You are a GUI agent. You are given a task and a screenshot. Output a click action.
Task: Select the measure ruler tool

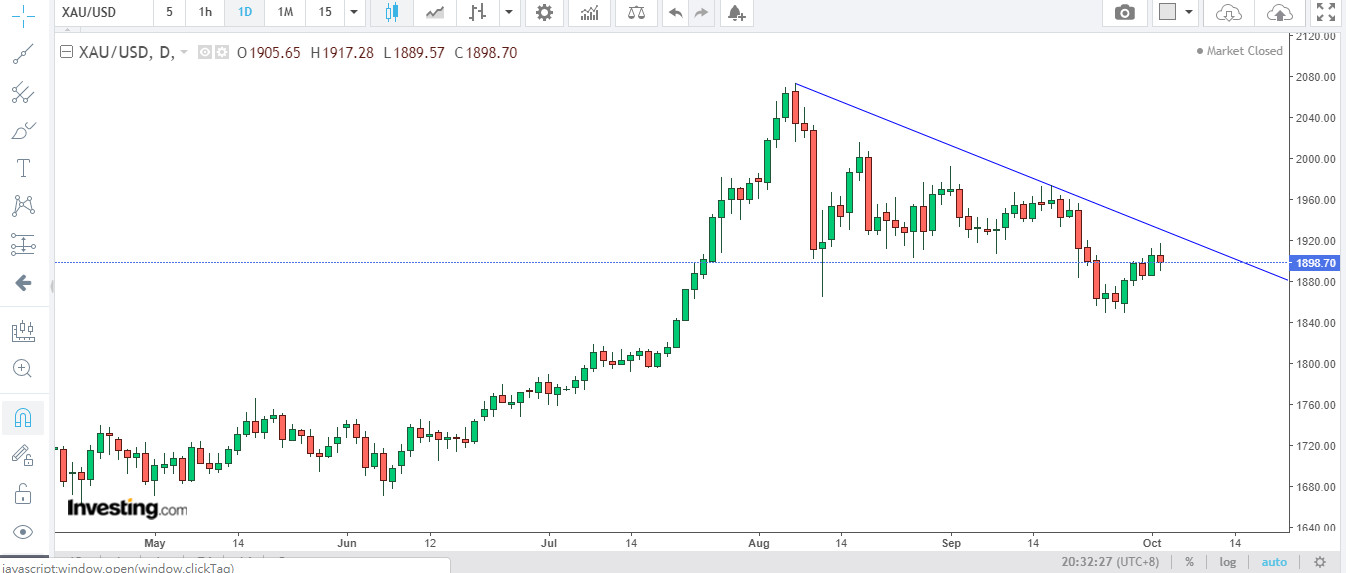22,331
